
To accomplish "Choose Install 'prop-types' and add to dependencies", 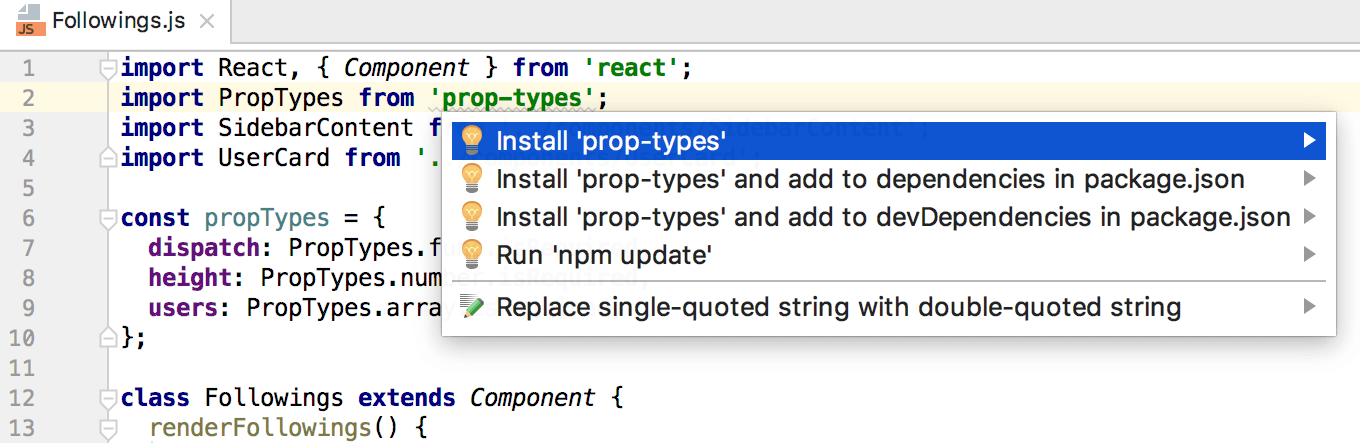I will tap(870, 179).
